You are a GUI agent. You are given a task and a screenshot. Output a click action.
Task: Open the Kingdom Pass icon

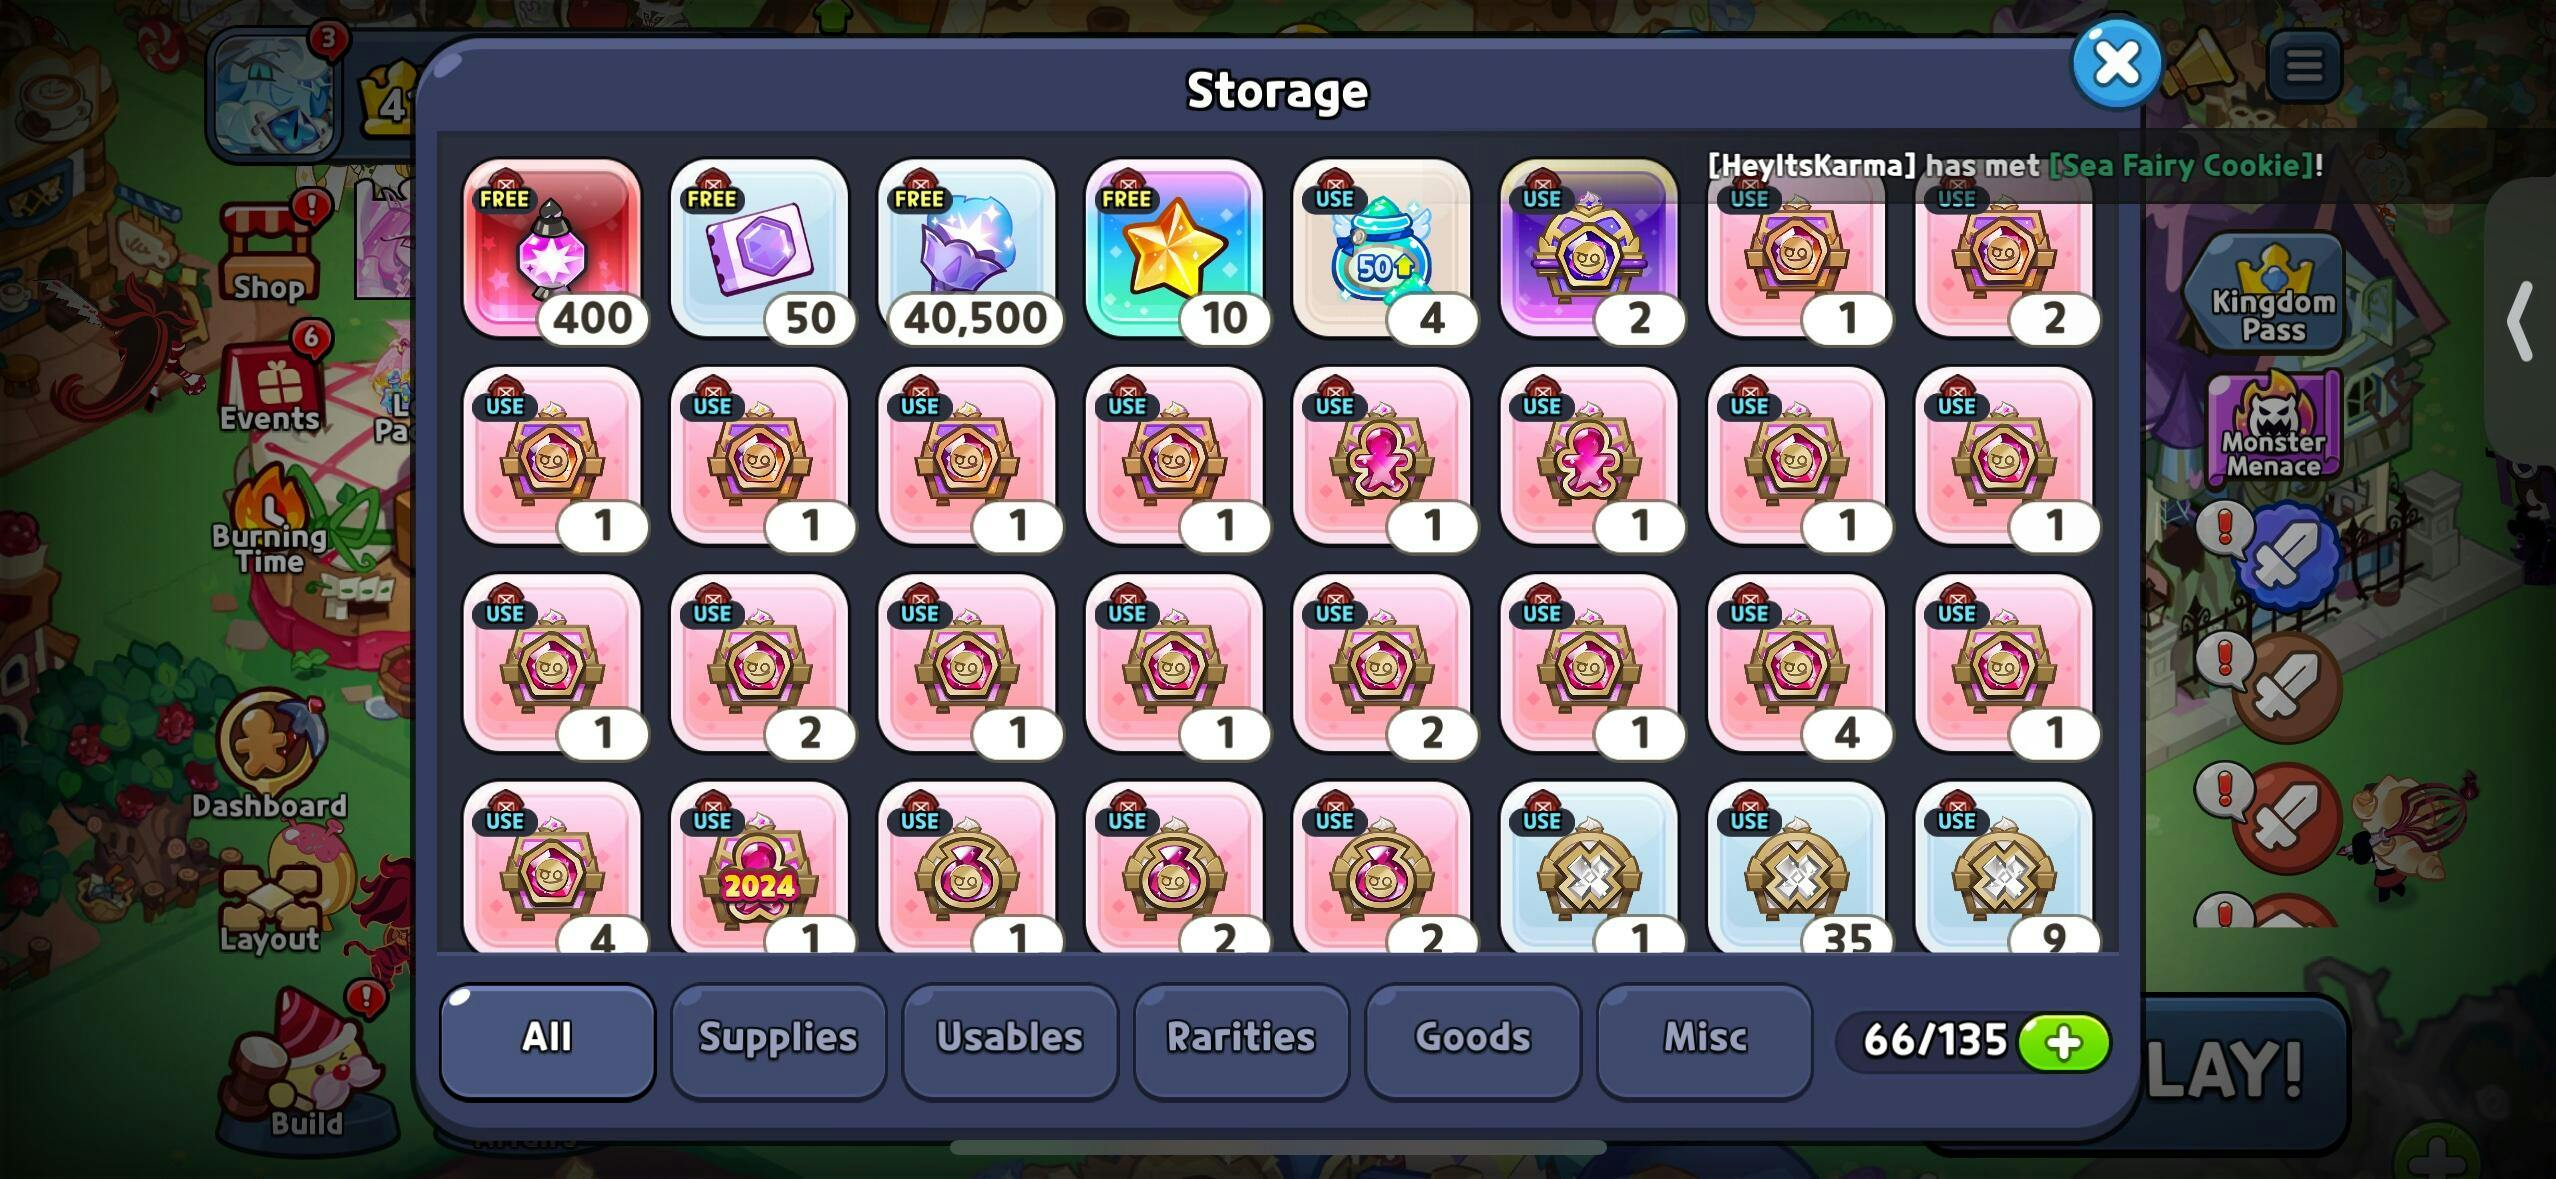point(2273,294)
